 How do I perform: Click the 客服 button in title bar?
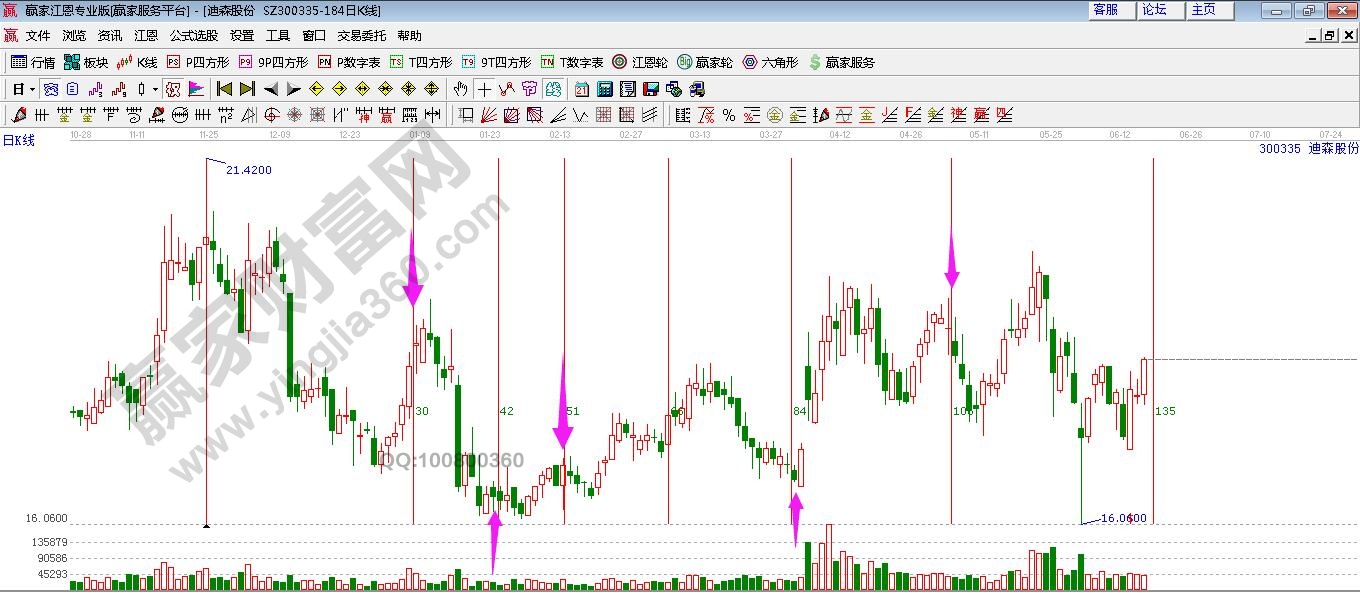click(1105, 10)
